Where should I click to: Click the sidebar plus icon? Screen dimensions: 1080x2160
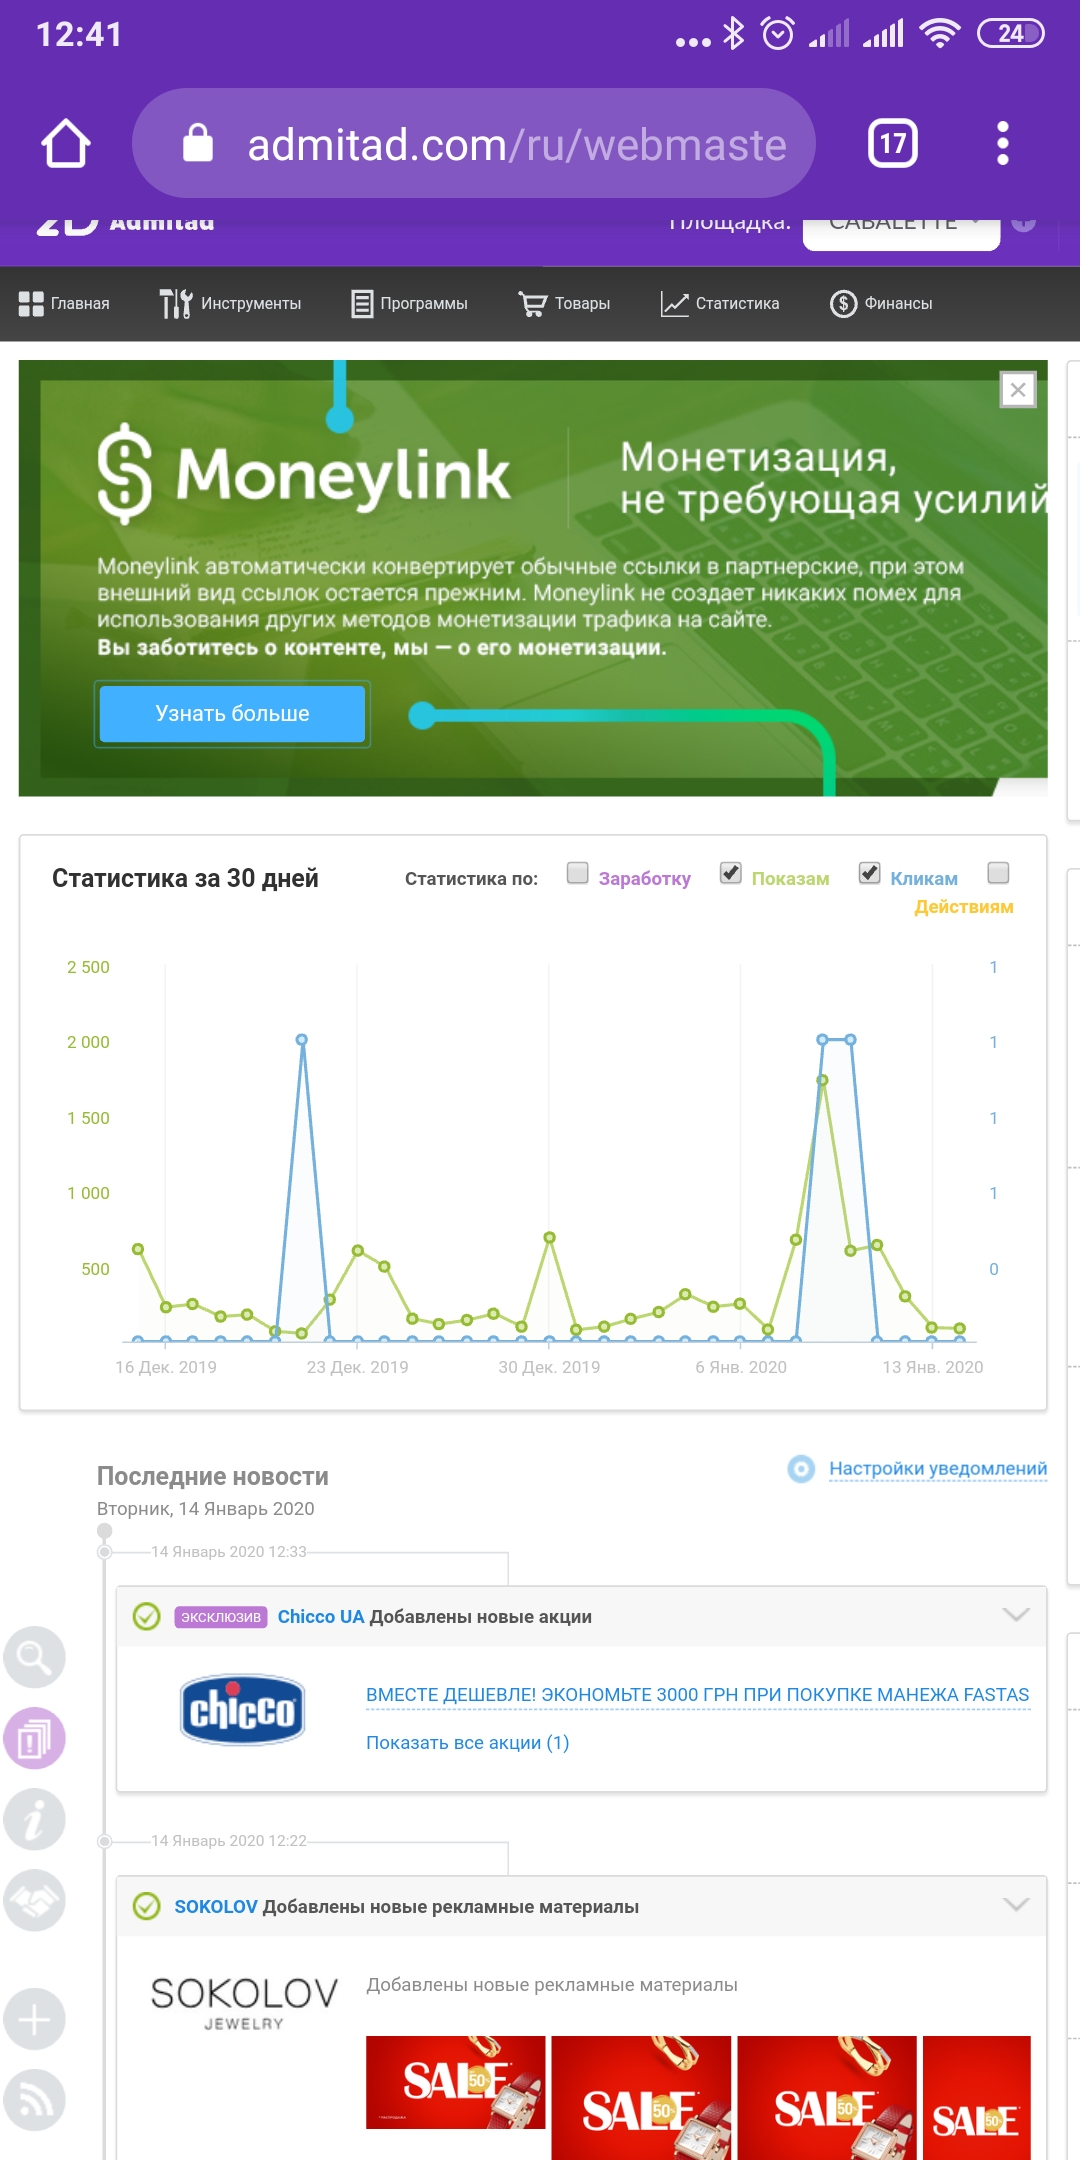[34, 2019]
